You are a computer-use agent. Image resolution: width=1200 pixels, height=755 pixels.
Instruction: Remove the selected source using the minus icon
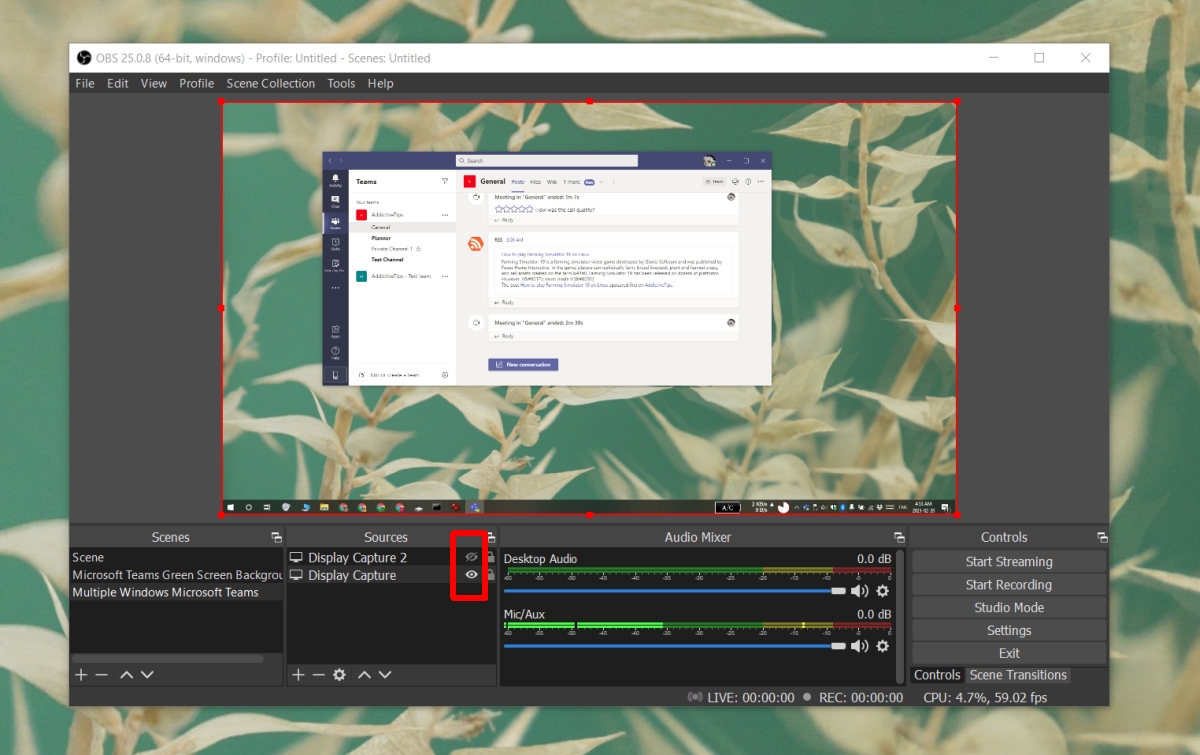tap(318, 674)
